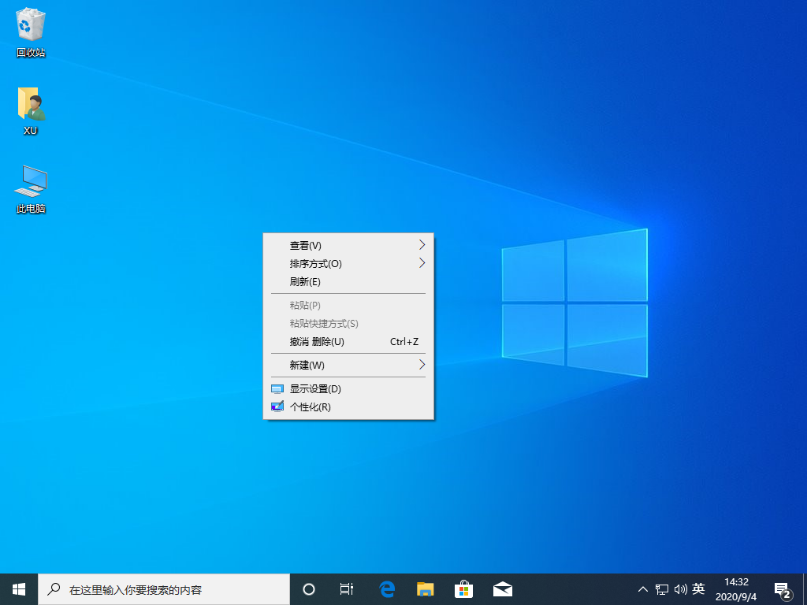Screen dimensions: 808x606
Task: Open the XU user folder on desktop
Action: (30, 108)
